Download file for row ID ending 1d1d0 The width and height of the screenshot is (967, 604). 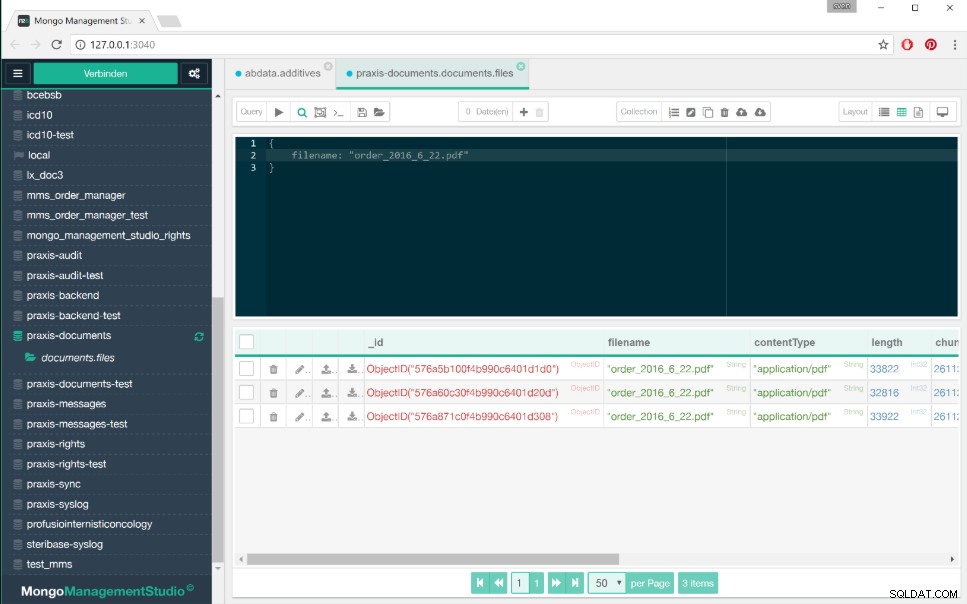(x=352, y=369)
